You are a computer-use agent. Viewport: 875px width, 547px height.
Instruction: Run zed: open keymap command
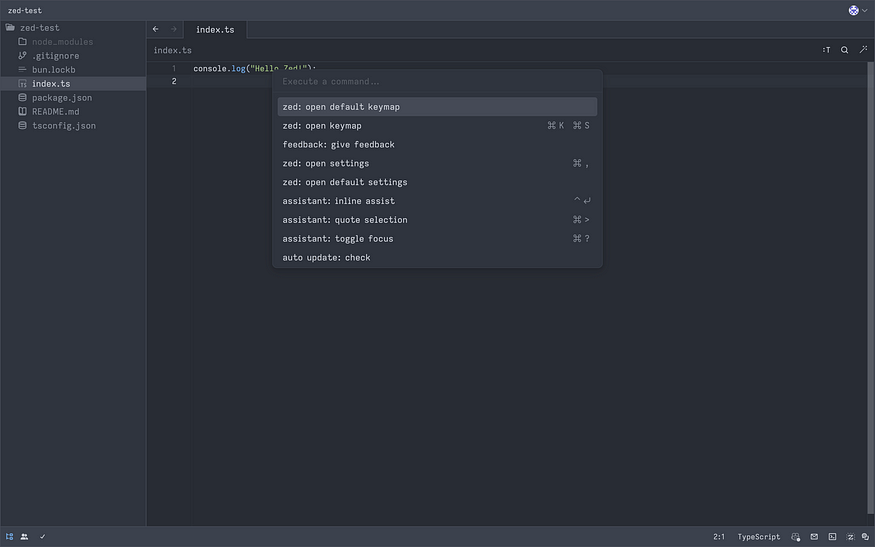coord(437,126)
